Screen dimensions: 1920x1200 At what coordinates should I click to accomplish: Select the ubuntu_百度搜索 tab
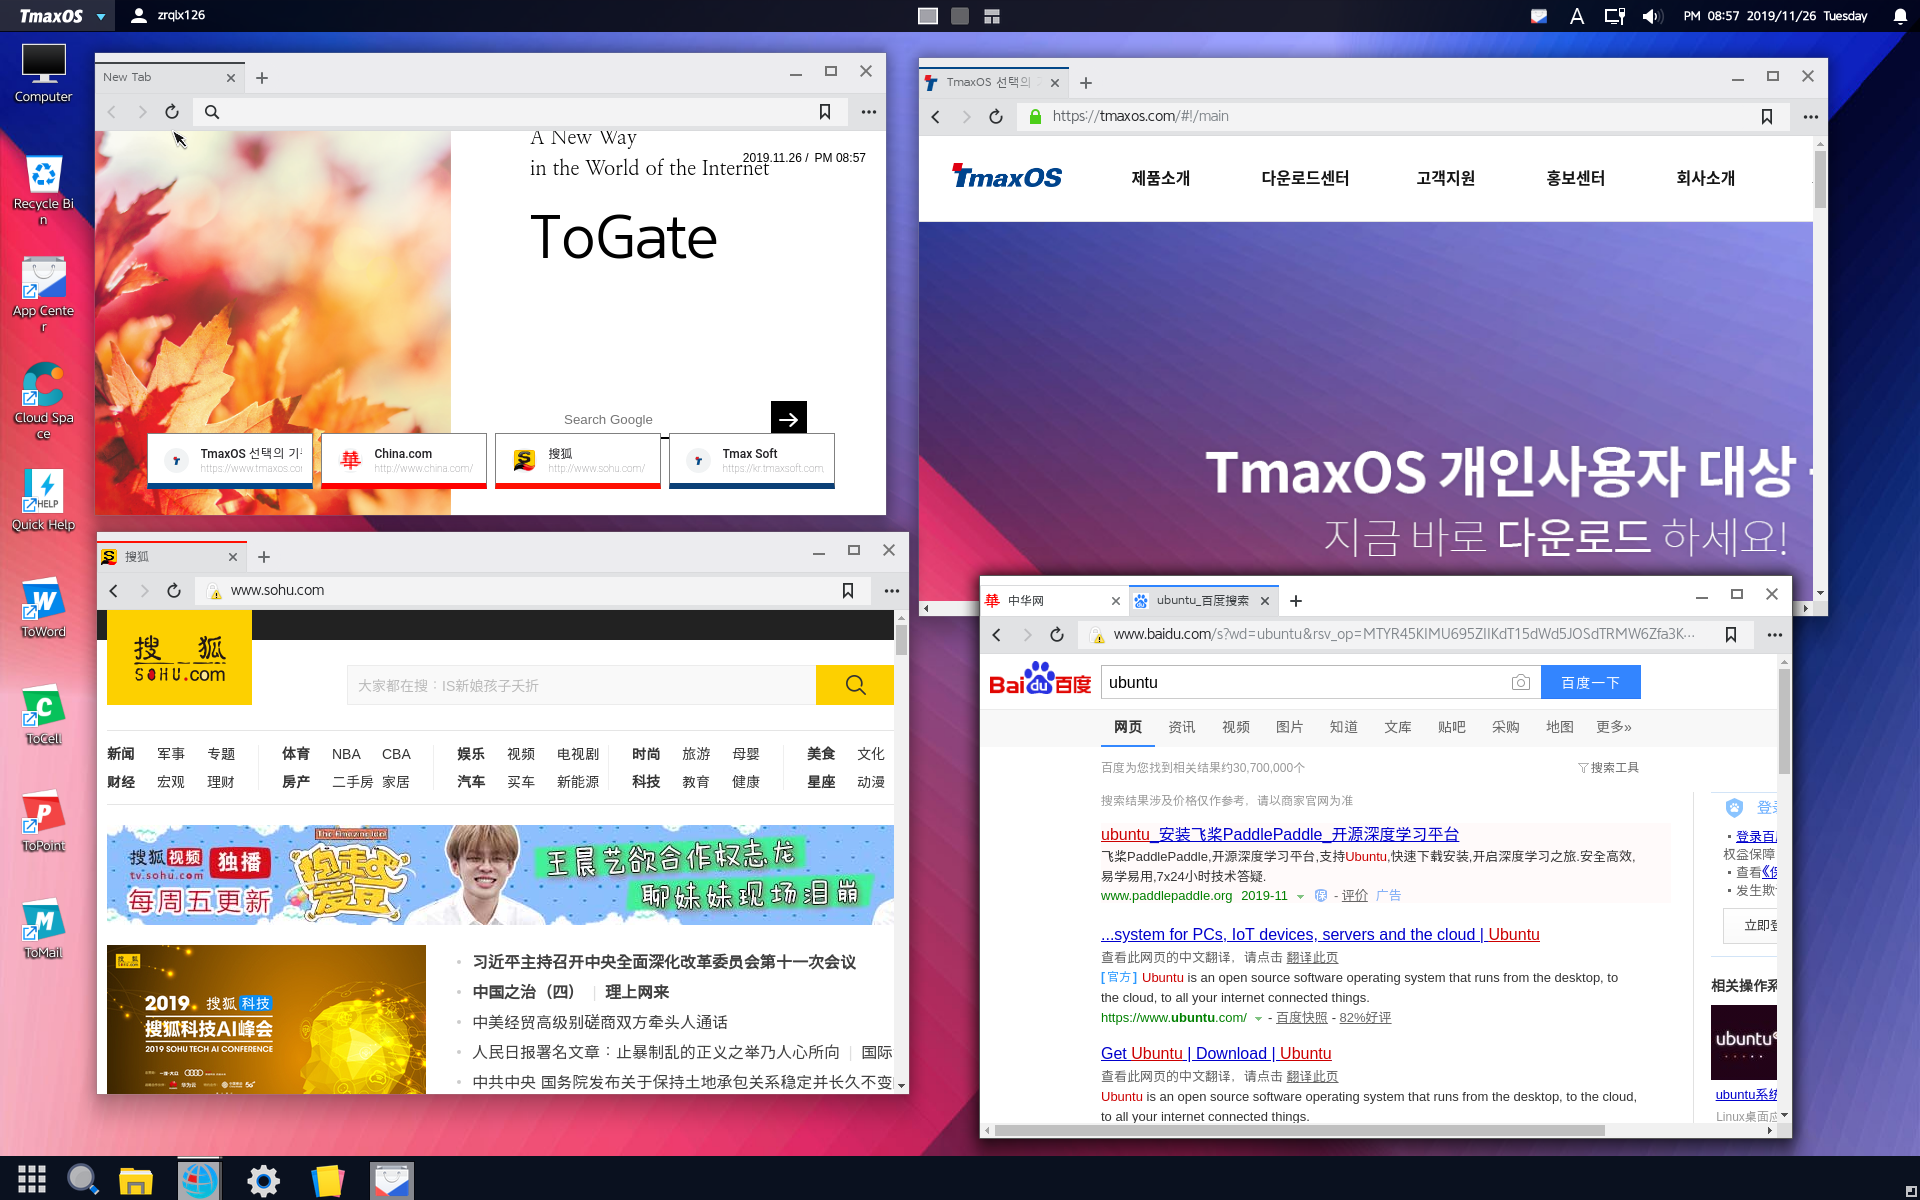pos(1203,601)
